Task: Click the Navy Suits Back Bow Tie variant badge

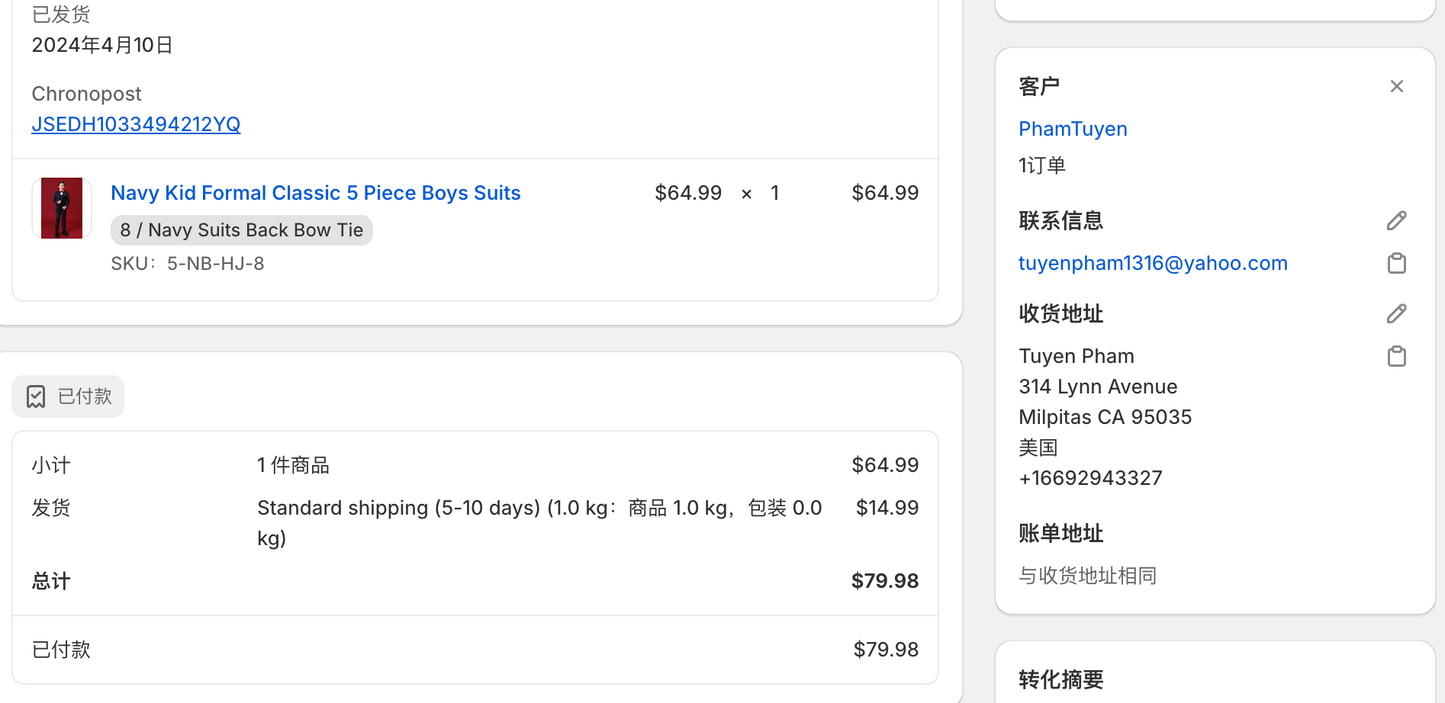Action: [241, 230]
